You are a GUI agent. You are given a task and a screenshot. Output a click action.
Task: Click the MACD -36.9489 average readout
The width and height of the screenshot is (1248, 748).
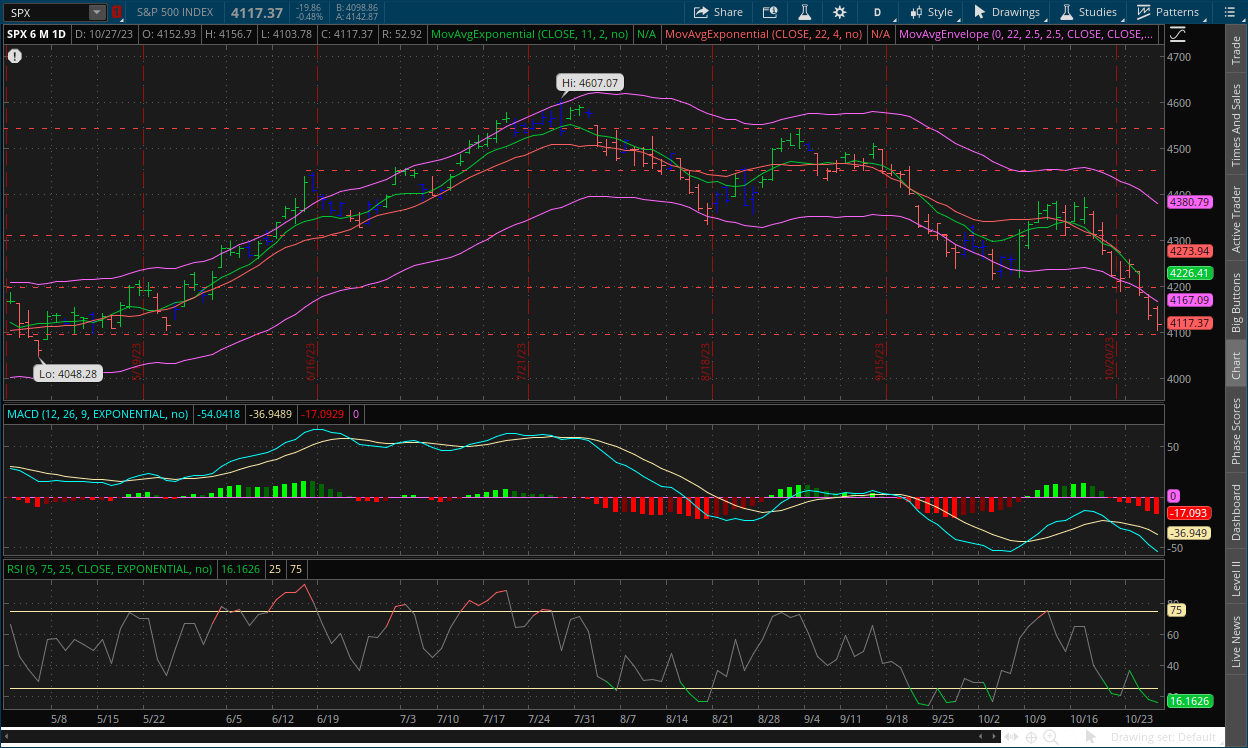tap(271, 413)
